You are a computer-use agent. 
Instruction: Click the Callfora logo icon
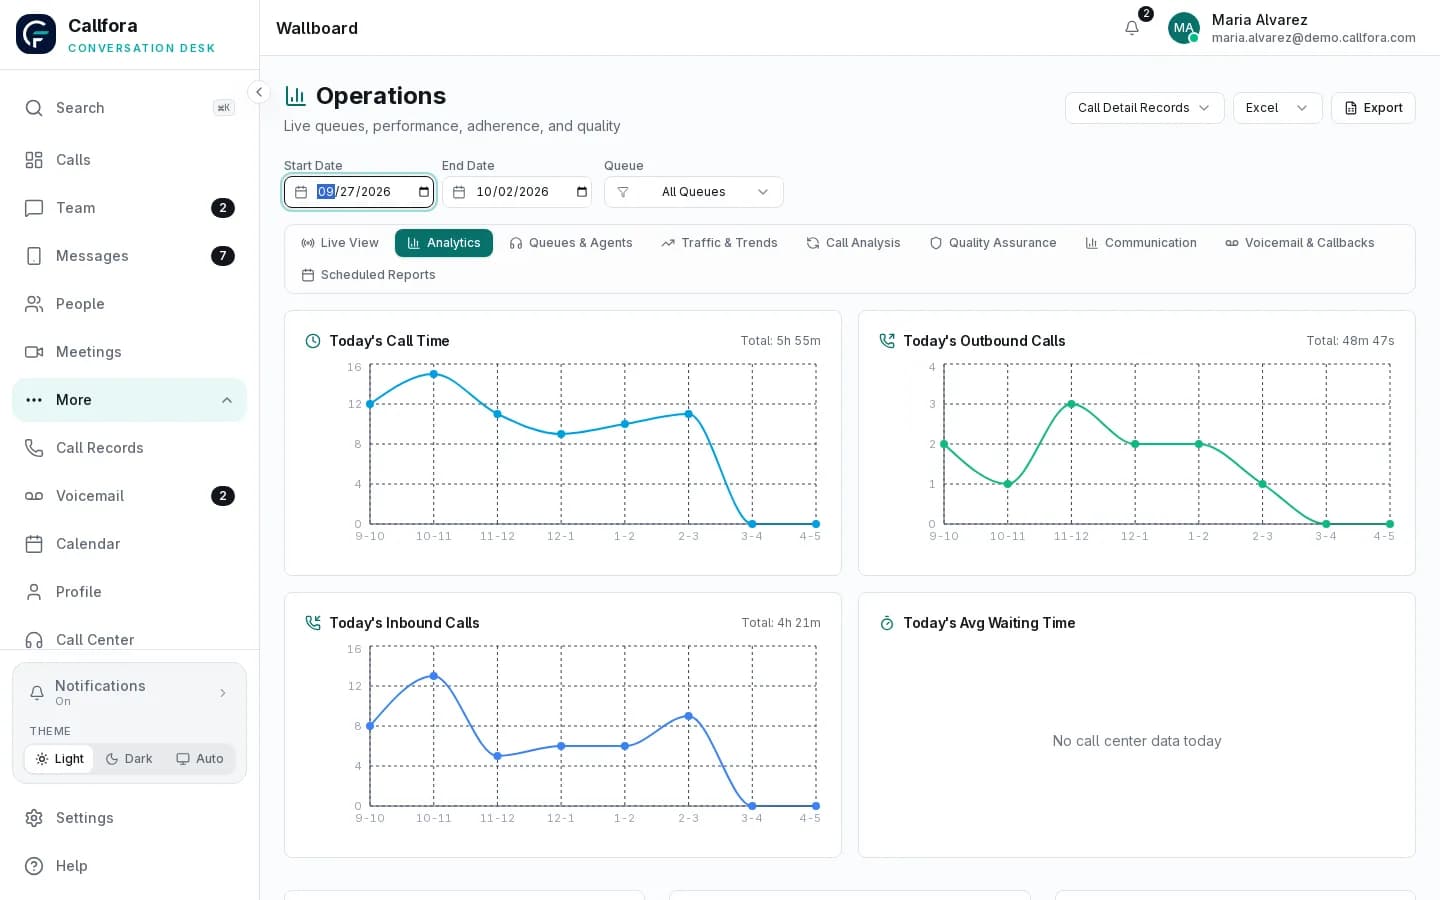click(36, 34)
